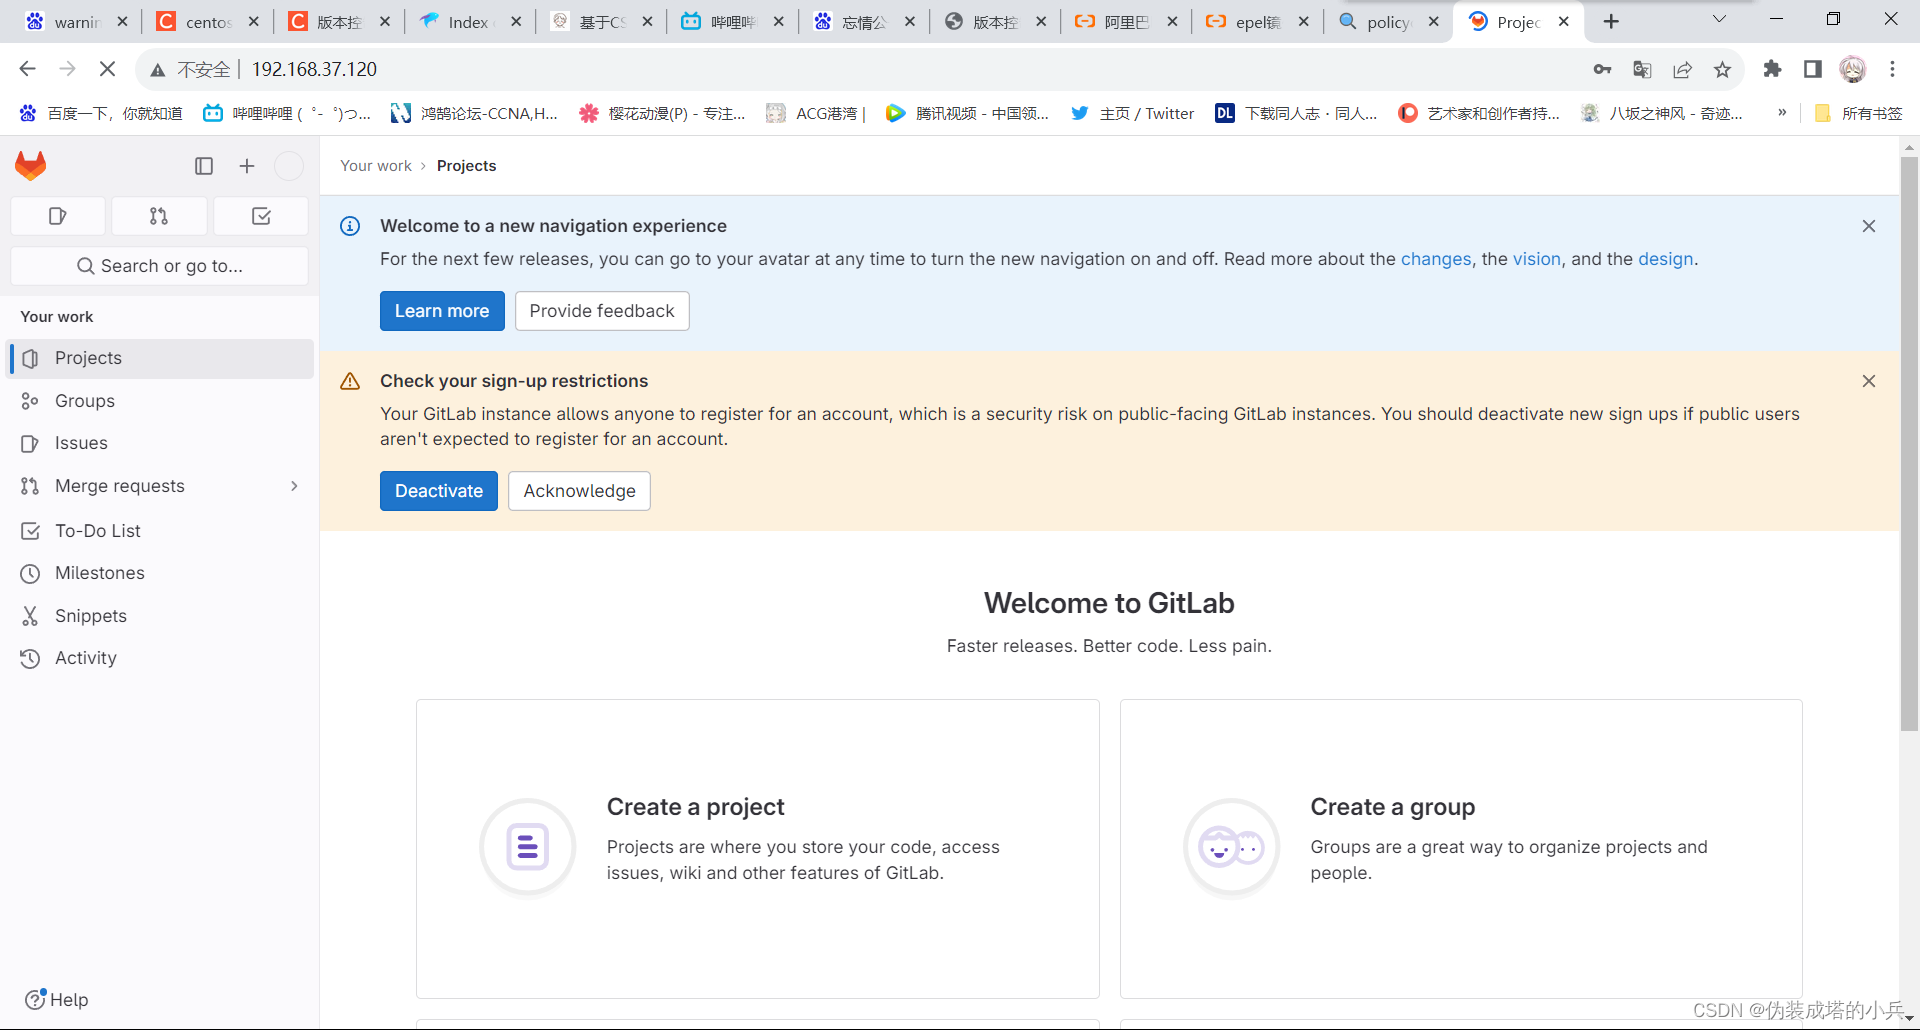Click the translate page icon
1920x1030 pixels.
tap(1642, 69)
